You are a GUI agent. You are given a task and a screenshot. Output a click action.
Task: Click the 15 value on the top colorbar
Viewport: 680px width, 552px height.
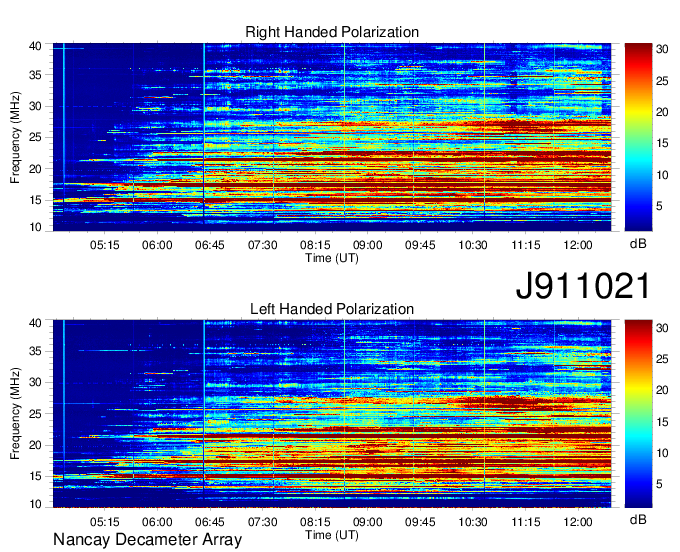pos(662,144)
